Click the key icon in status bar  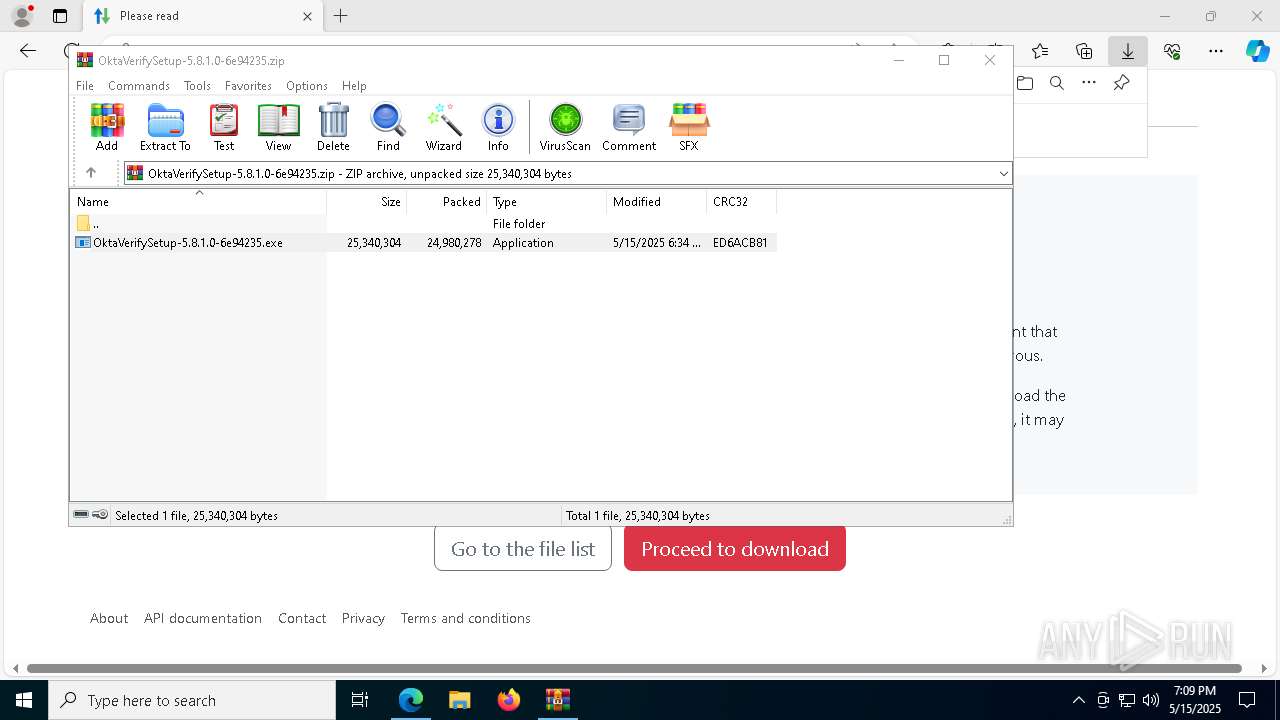click(100, 515)
